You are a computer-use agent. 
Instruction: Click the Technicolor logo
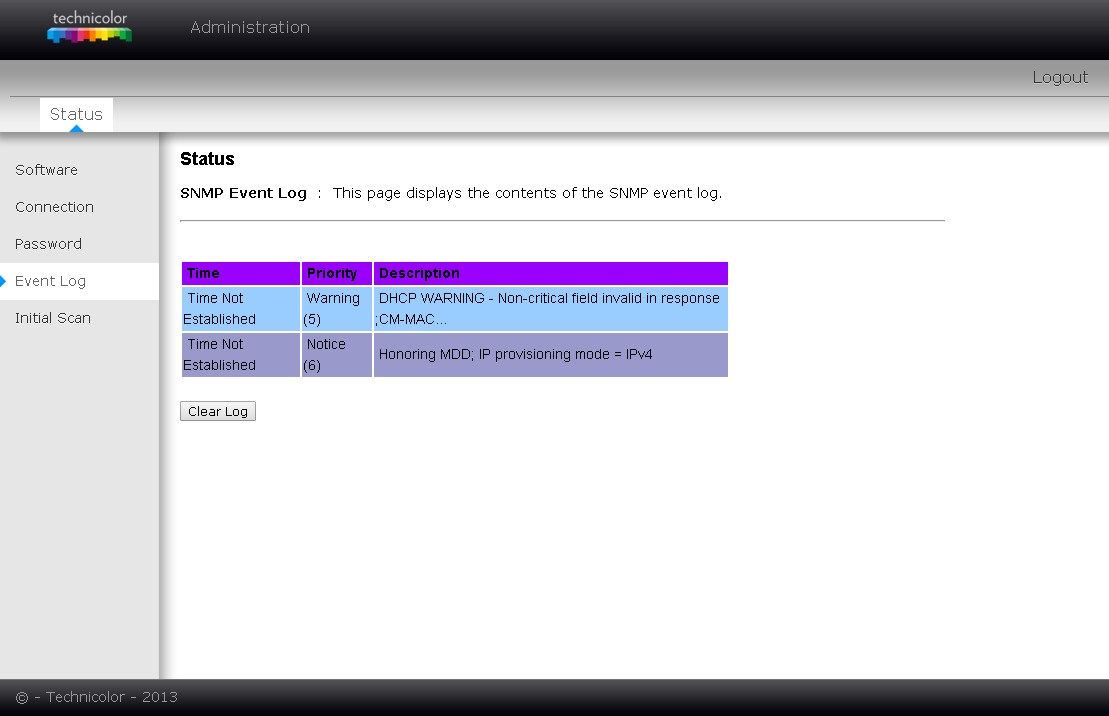coord(89,27)
